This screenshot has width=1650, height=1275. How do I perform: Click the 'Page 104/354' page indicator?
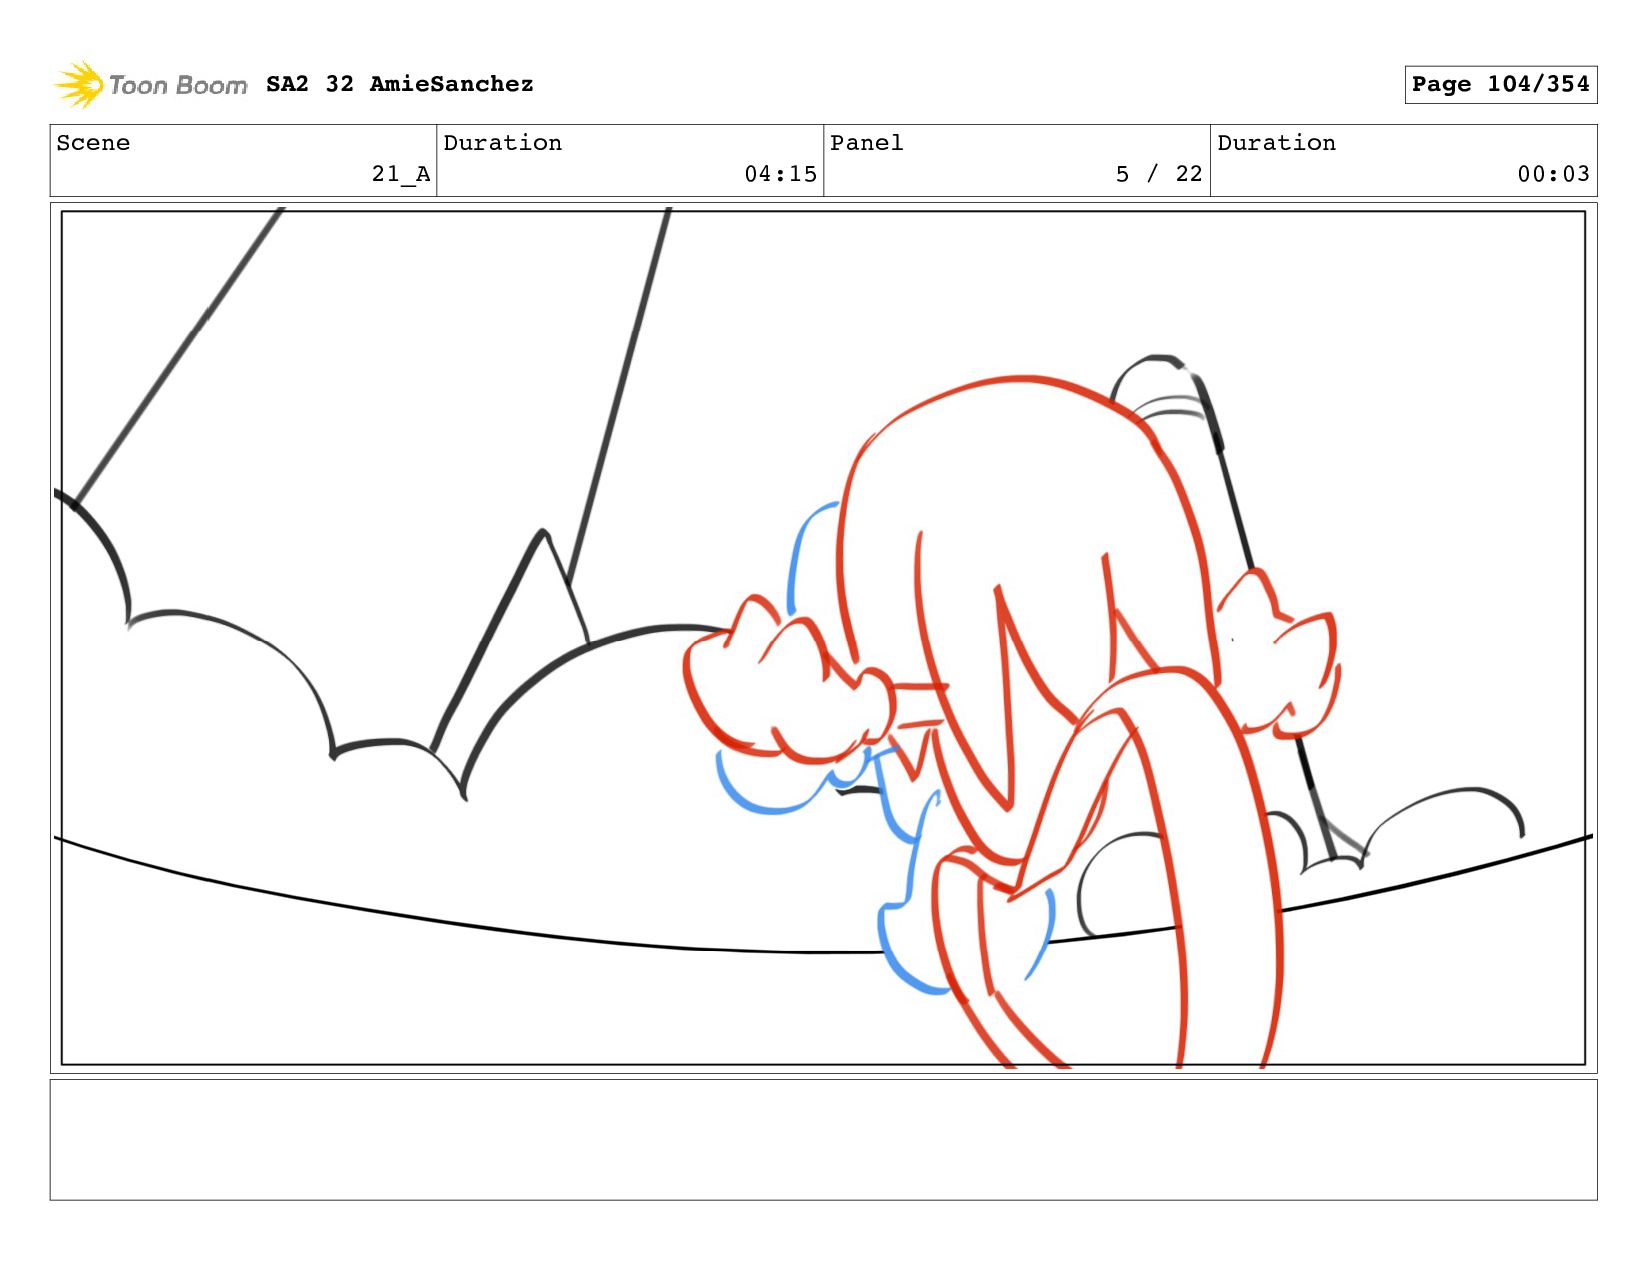pos(1500,84)
